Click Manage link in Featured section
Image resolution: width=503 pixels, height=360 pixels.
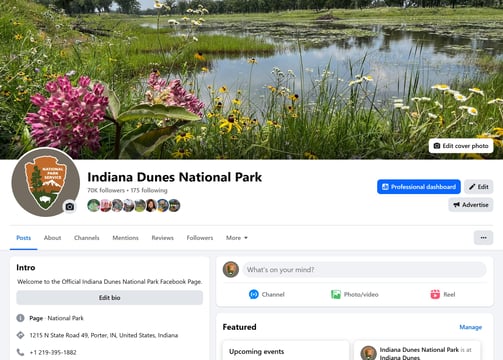471,327
